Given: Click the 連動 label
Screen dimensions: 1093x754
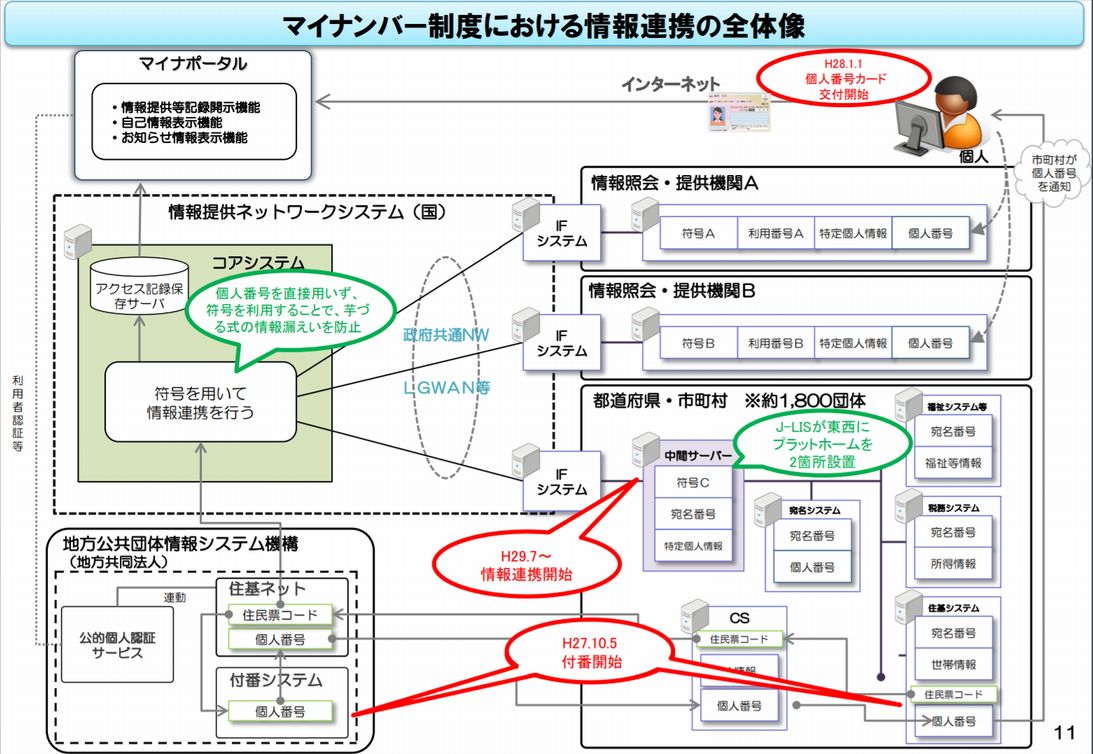Looking at the screenshot, I should click(x=175, y=598).
